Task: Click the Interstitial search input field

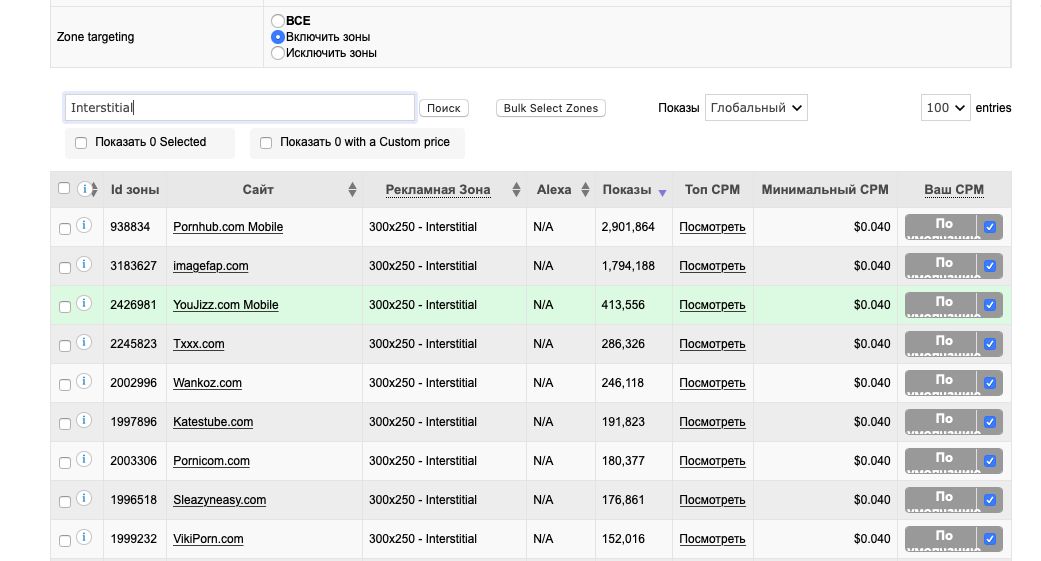Action: 240,108
